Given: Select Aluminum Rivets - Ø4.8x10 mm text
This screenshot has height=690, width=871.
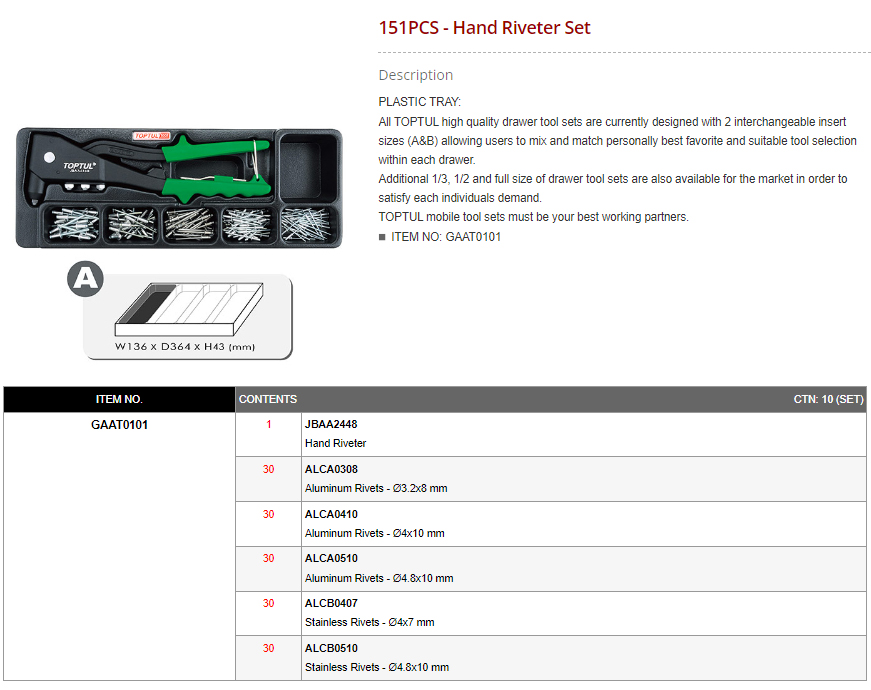Looking at the screenshot, I should tap(379, 578).
